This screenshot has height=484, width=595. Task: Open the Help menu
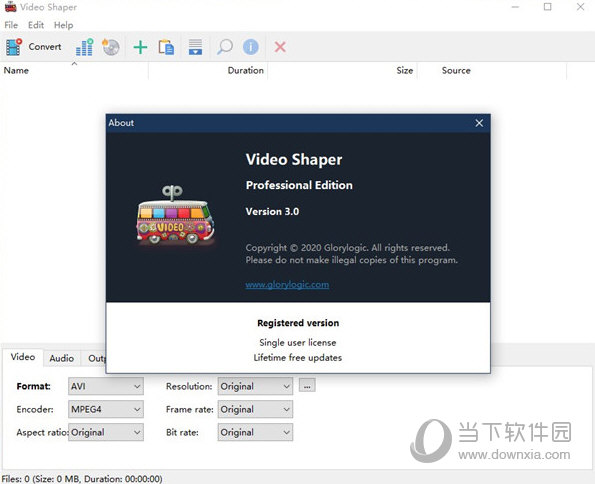63,25
